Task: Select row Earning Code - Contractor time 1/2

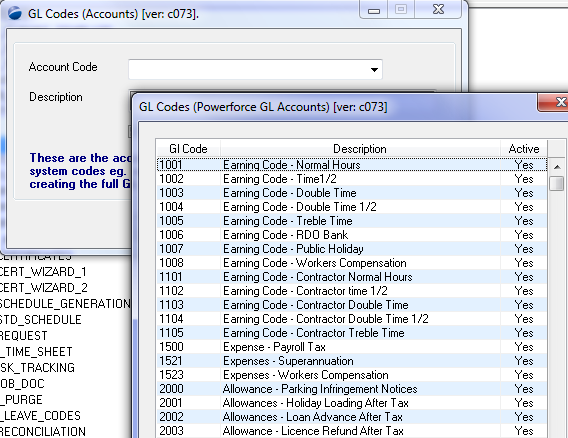Action: (x=352, y=291)
